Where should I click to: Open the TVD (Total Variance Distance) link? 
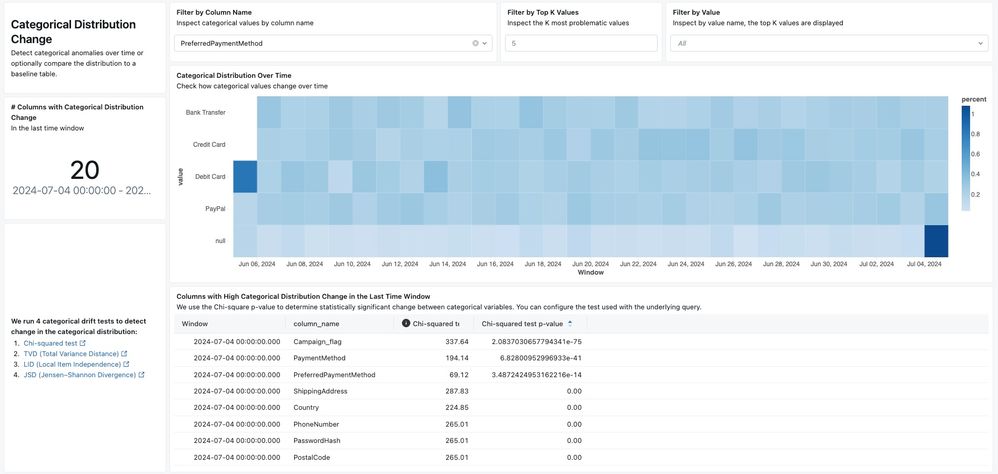click(x=70, y=354)
